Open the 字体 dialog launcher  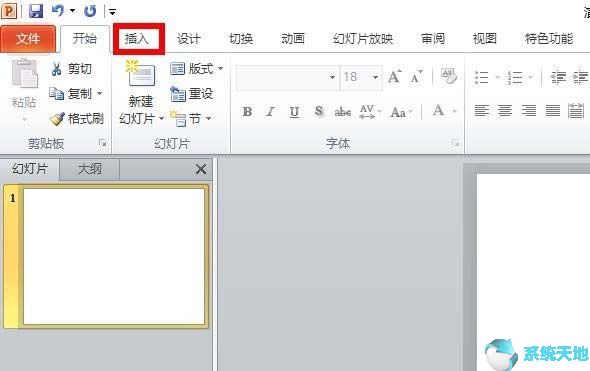(455, 143)
